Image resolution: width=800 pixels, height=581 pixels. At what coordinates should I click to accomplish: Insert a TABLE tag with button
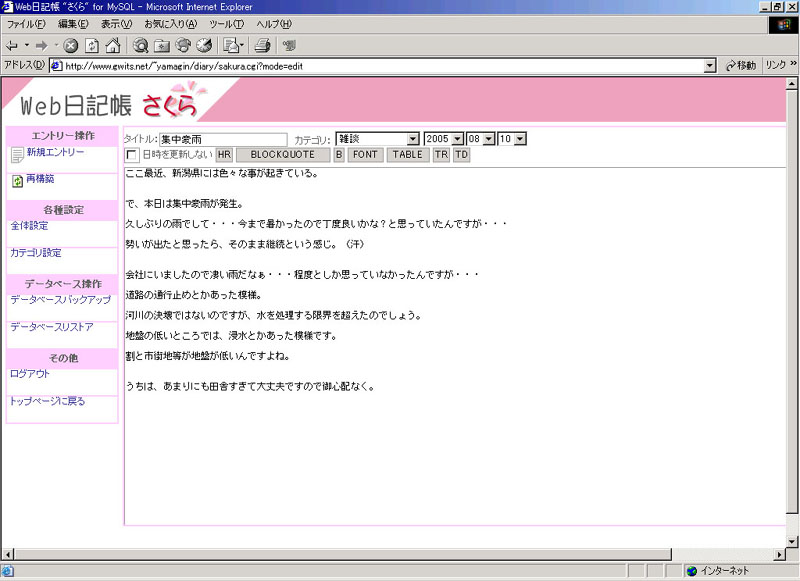point(407,155)
